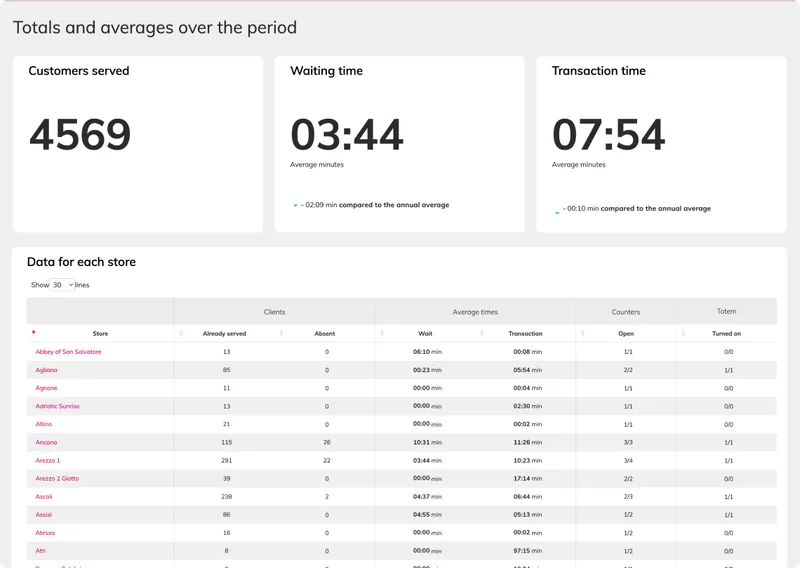Viewport: 800px width, 568px height.
Task: Open the Agnone store link
Action: point(46,388)
